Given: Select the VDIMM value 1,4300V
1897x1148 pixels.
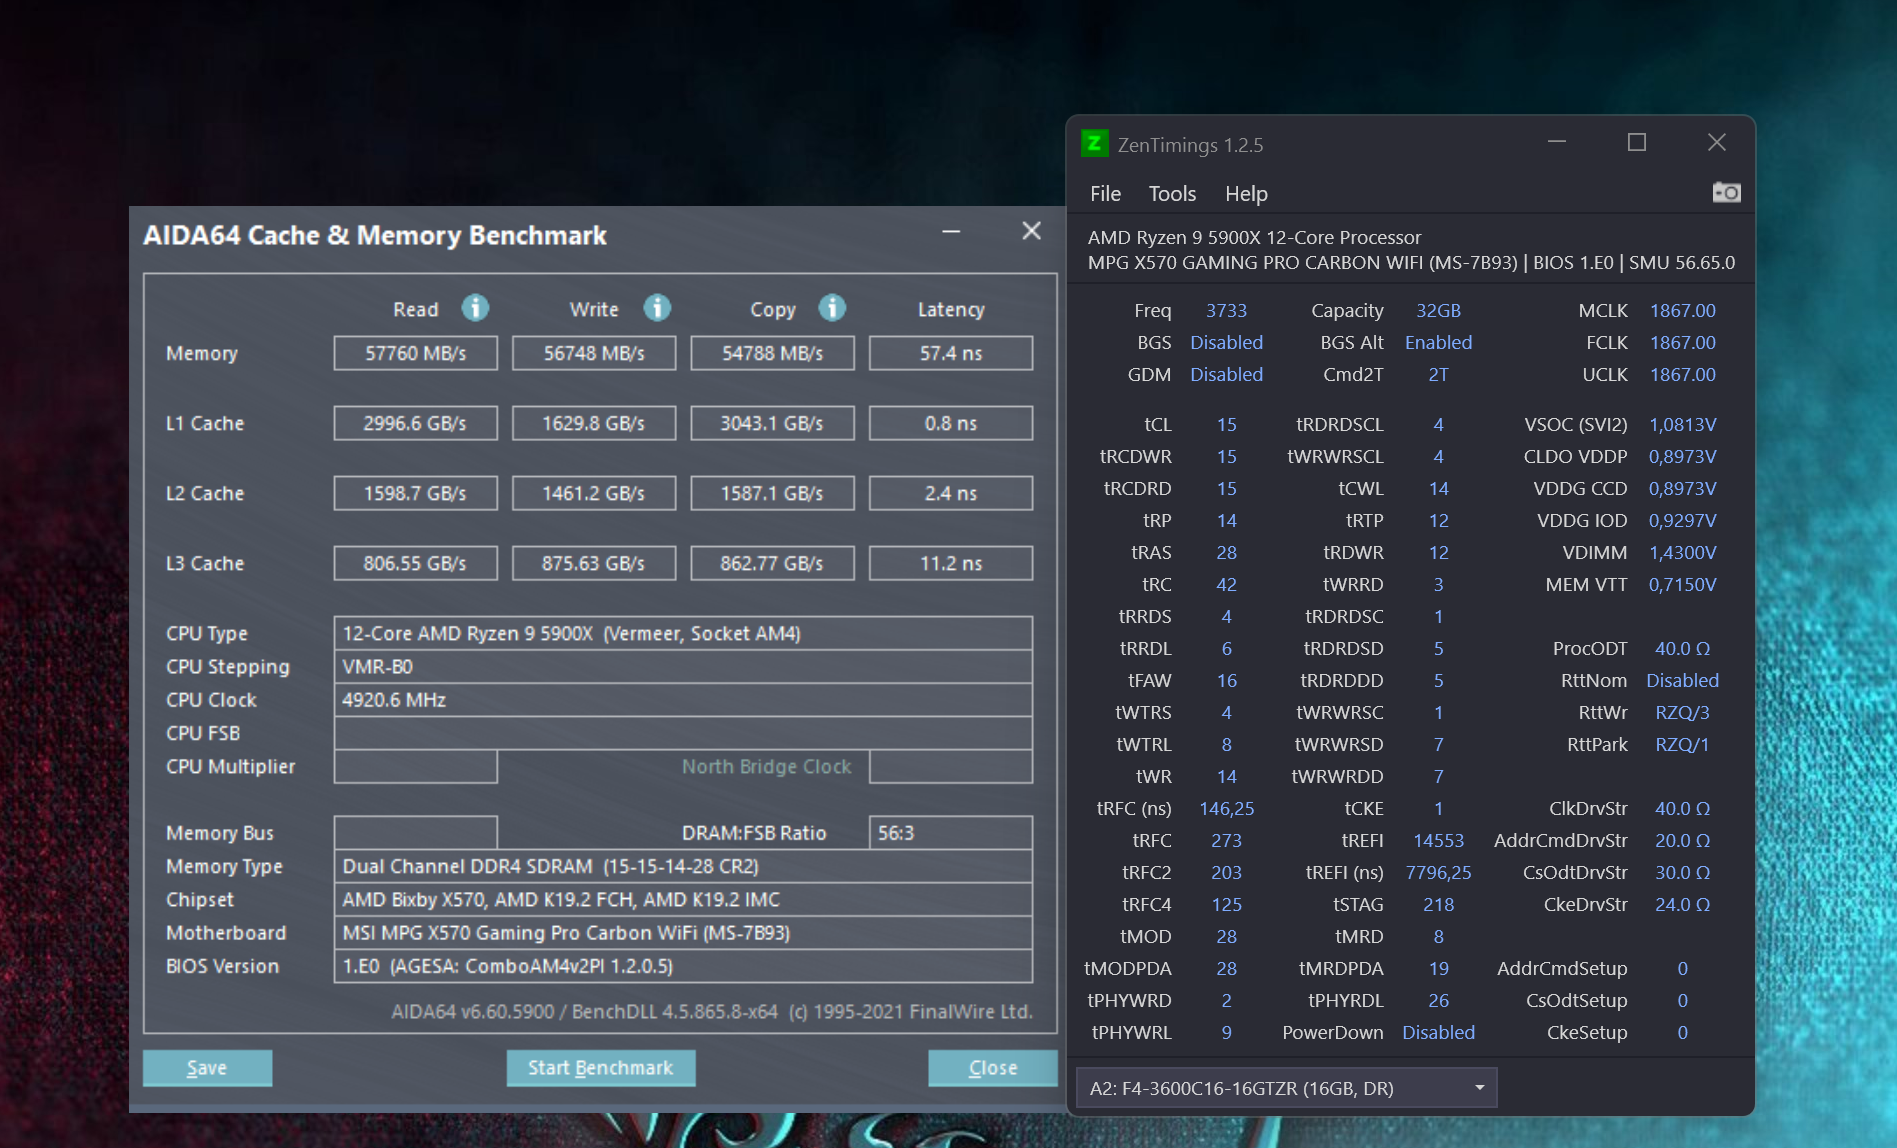Looking at the screenshot, I should [1683, 553].
